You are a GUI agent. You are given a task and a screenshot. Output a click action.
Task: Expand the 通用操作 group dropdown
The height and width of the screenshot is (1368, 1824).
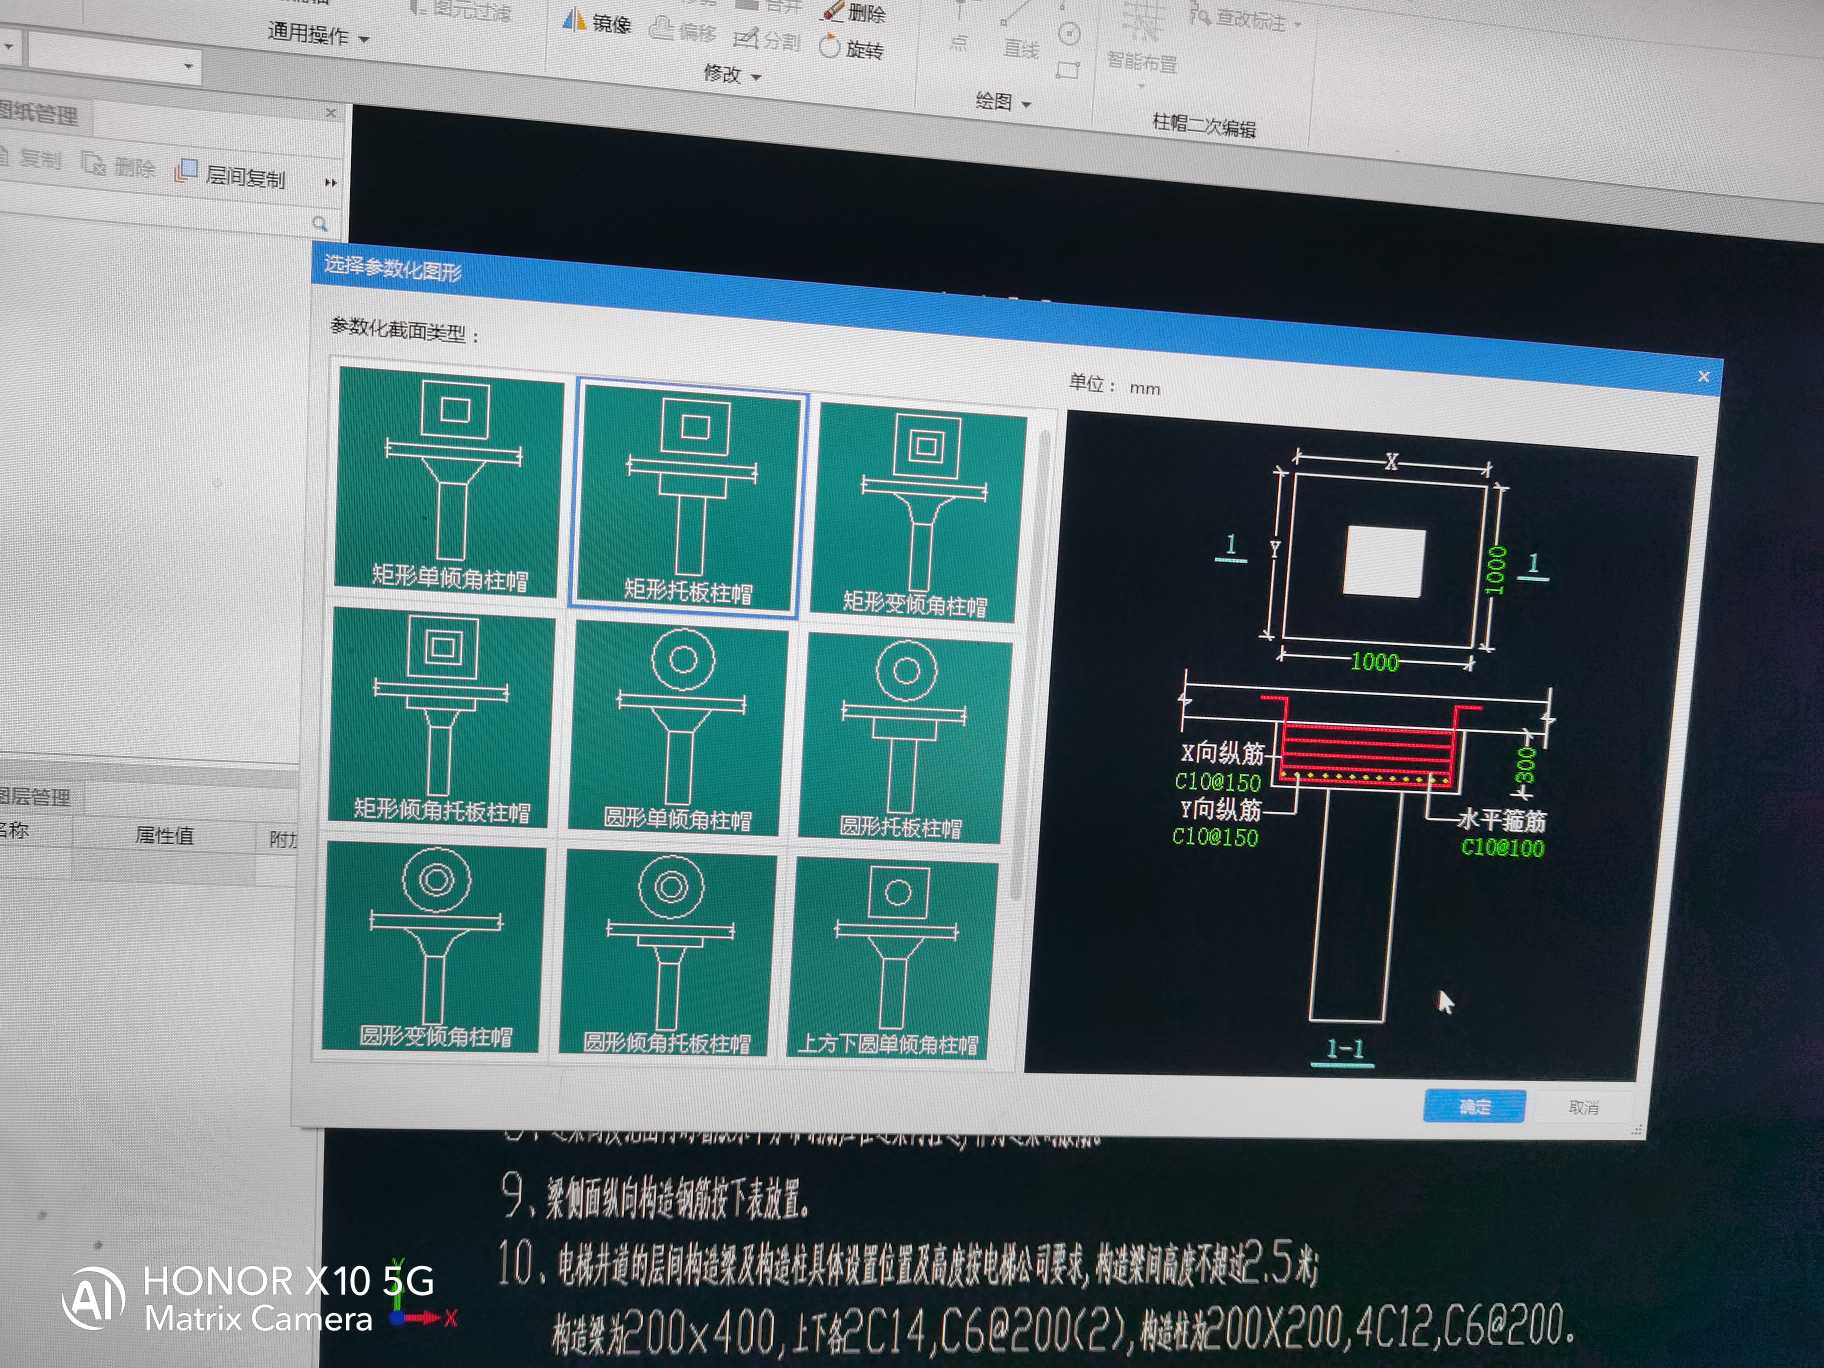[x=364, y=39]
